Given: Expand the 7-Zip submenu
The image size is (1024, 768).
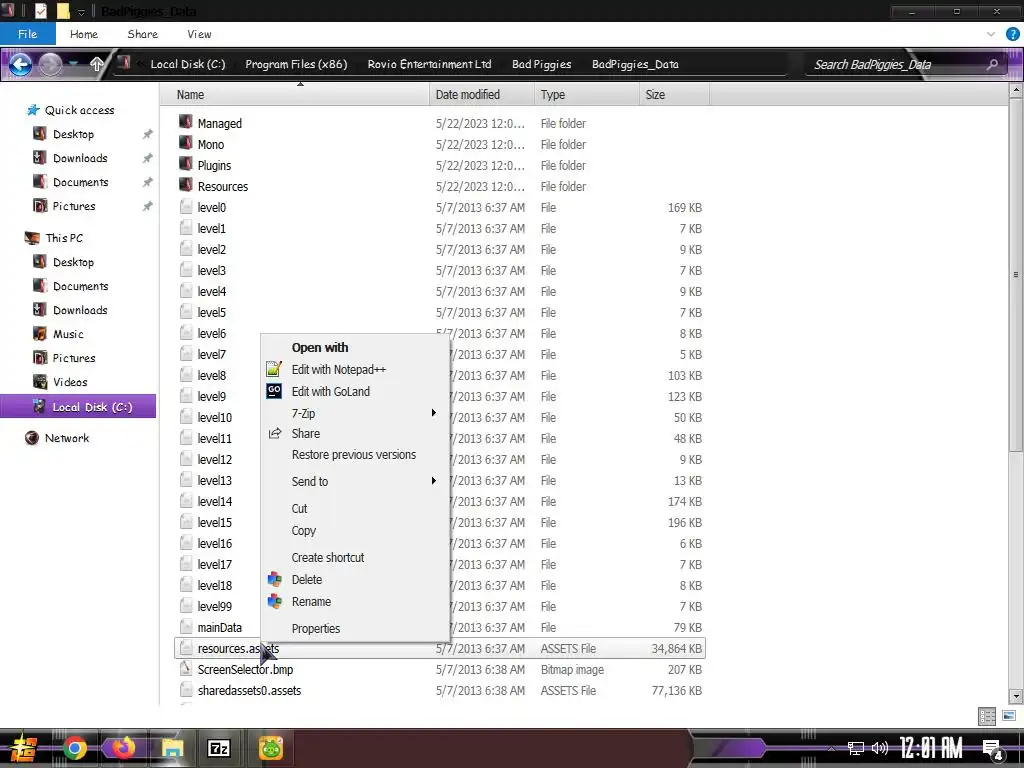Looking at the screenshot, I should click(433, 413).
